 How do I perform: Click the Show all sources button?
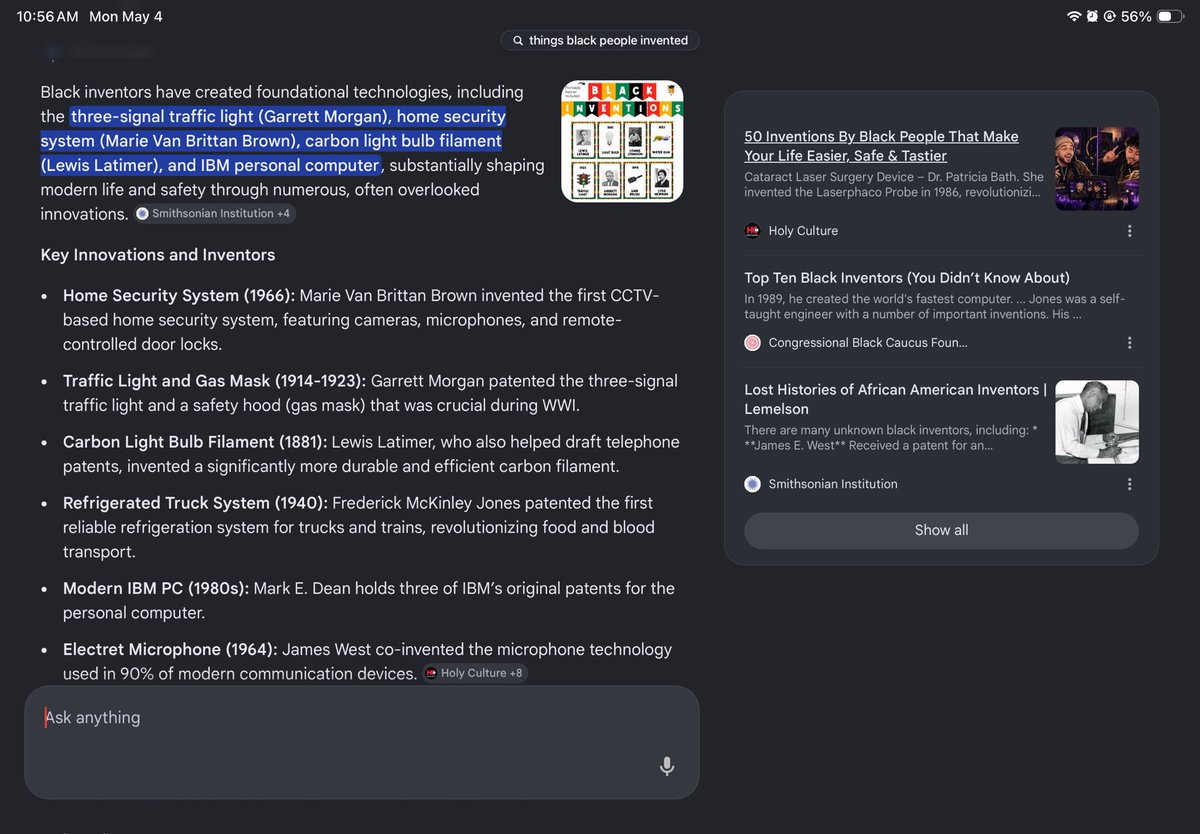[x=941, y=530]
